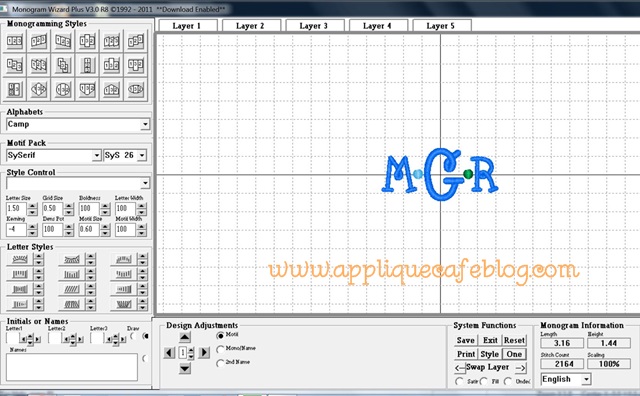Switch to the Layer 2 tab
Viewport: 640px width, 396px height.
tap(250, 26)
